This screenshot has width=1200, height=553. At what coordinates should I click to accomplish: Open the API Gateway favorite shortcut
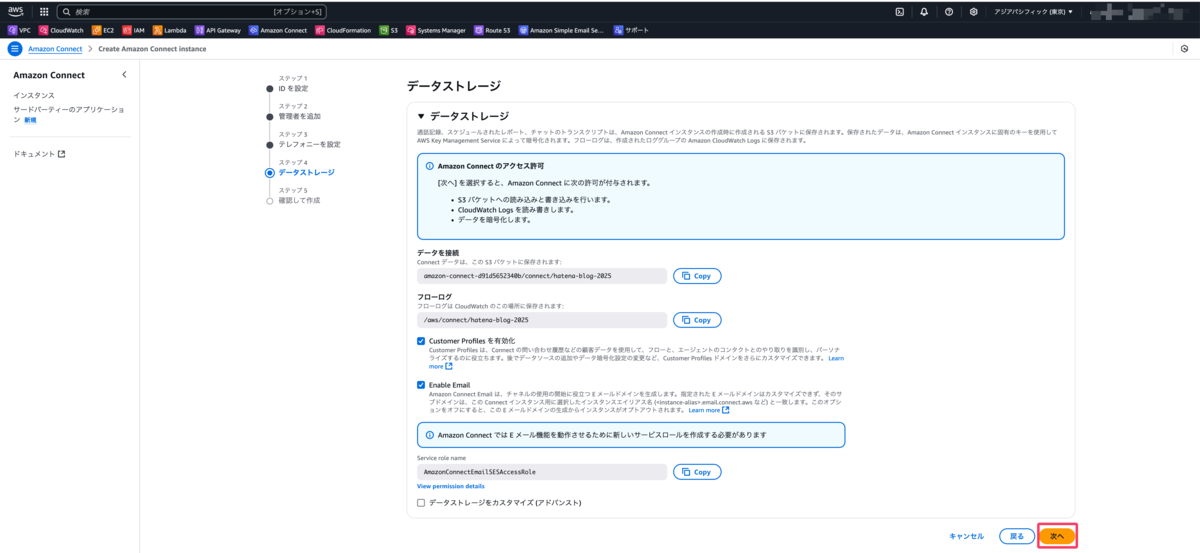point(218,30)
